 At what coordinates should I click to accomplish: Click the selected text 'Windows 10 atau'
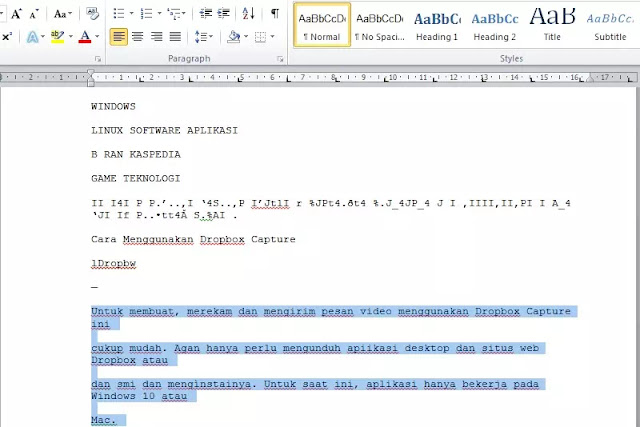(139, 396)
